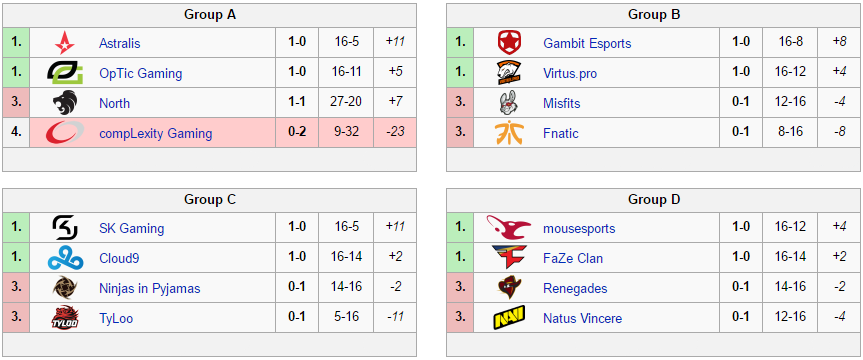Image resolution: width=863 pixels, height=360 pixels.
Task: Click the Gambit Esports logo
Action: [509, 43]
